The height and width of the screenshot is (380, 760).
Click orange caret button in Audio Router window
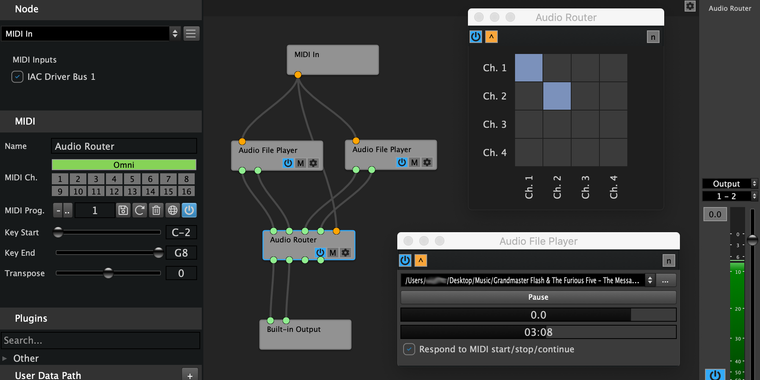coord(491,37)
